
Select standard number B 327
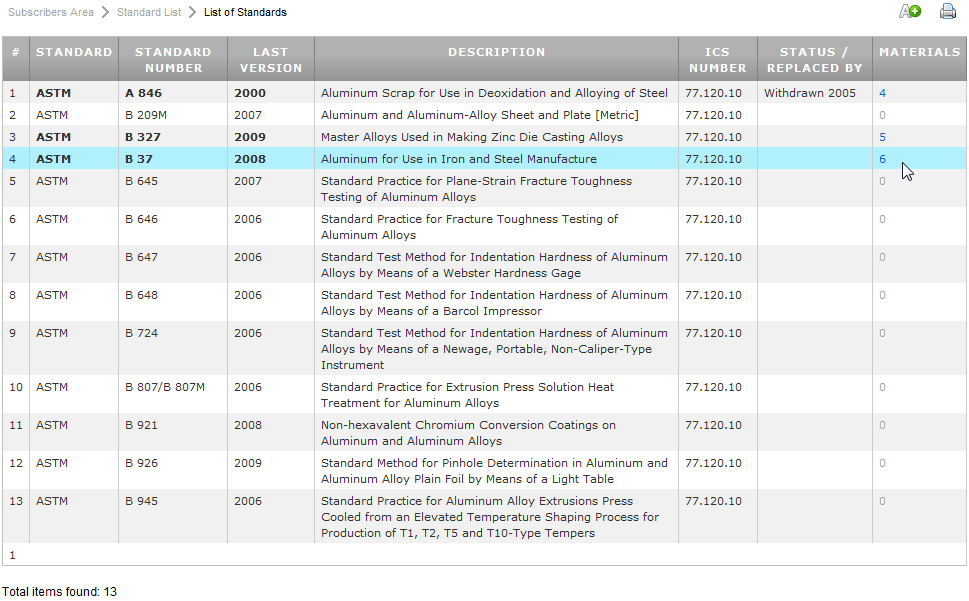[x=143, y=137]
